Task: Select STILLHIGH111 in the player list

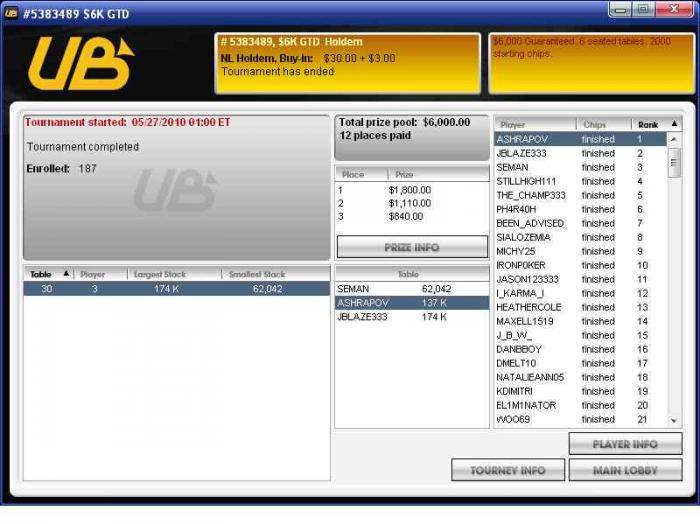Action: point(580,181)
